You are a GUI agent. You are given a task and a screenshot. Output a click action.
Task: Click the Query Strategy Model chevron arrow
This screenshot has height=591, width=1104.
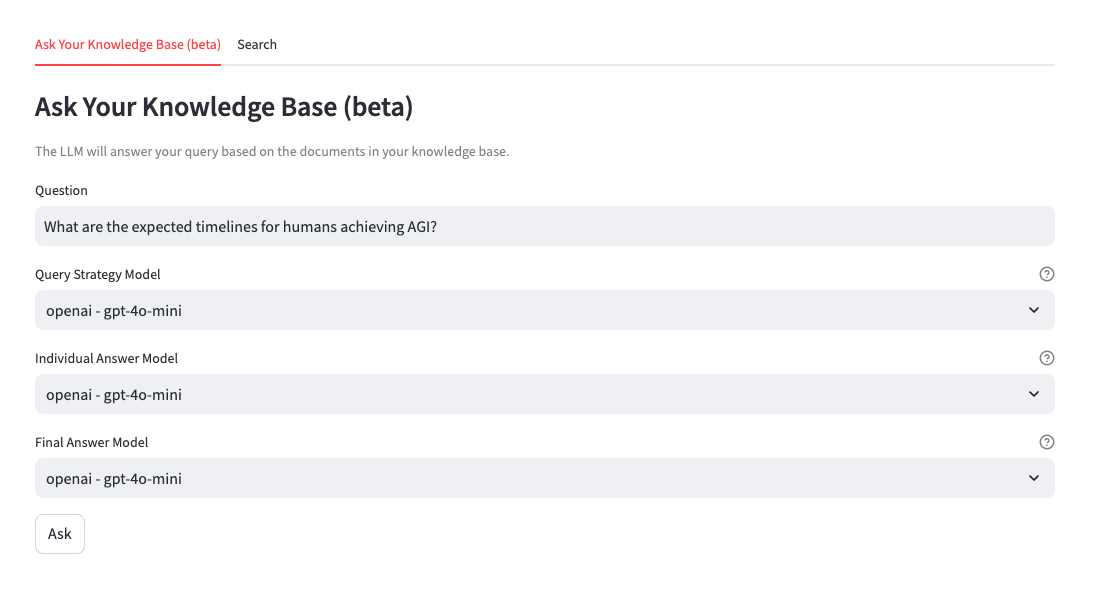(1034, 310)
